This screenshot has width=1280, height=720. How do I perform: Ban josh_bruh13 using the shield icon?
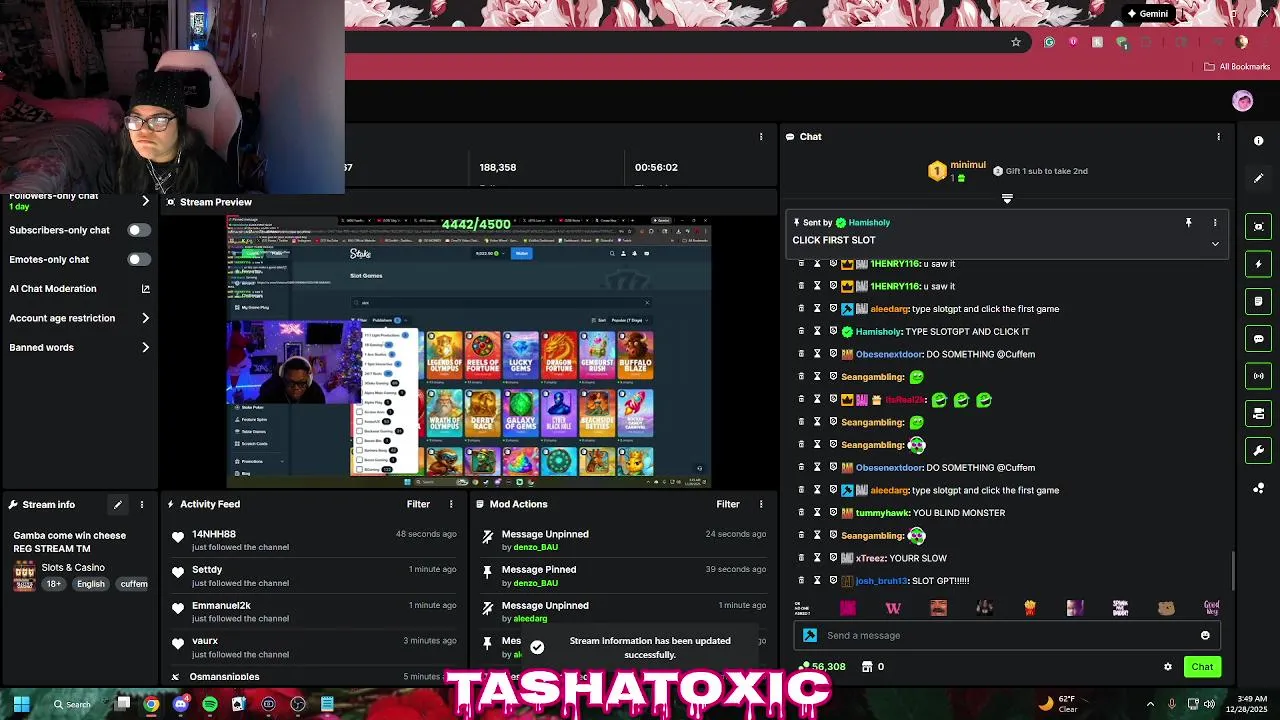[833, 581]
